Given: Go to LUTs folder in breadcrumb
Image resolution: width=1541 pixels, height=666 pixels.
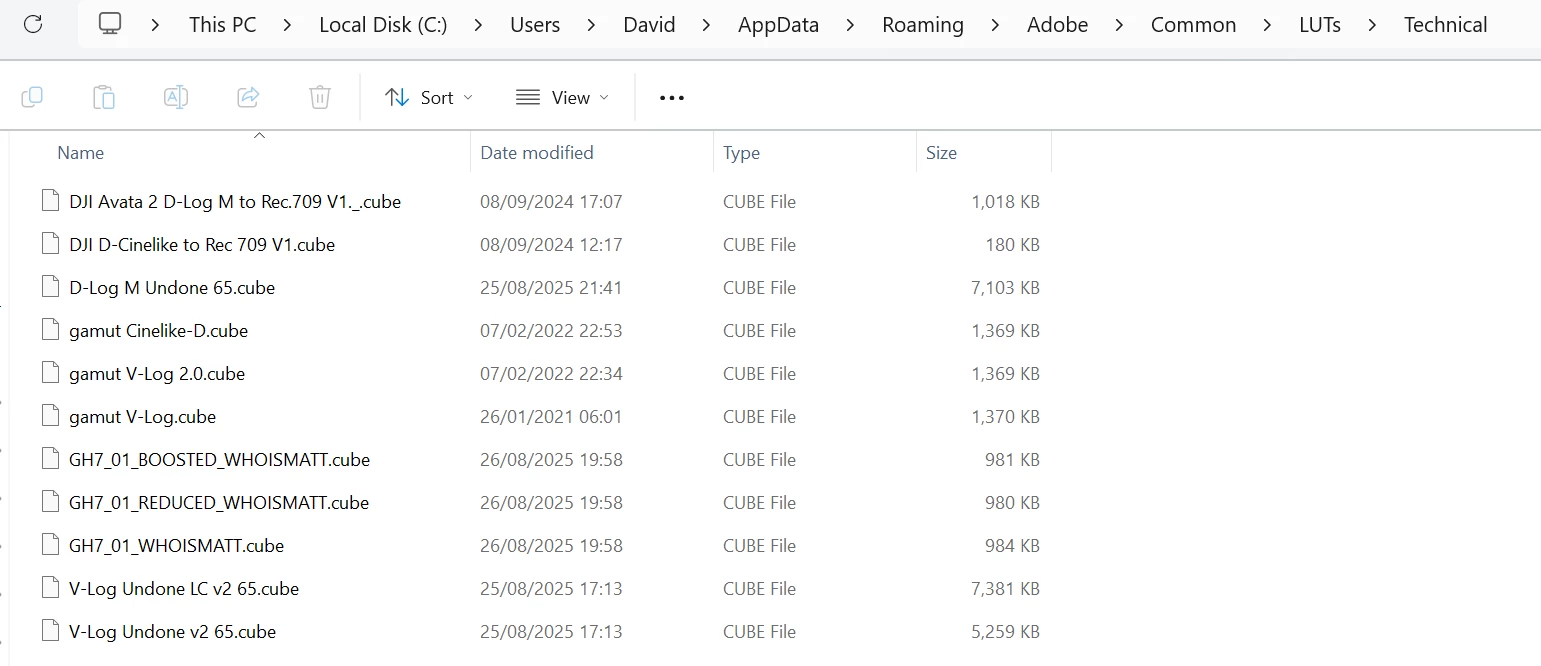Looking at the screenshot, I should [1320, 25].
